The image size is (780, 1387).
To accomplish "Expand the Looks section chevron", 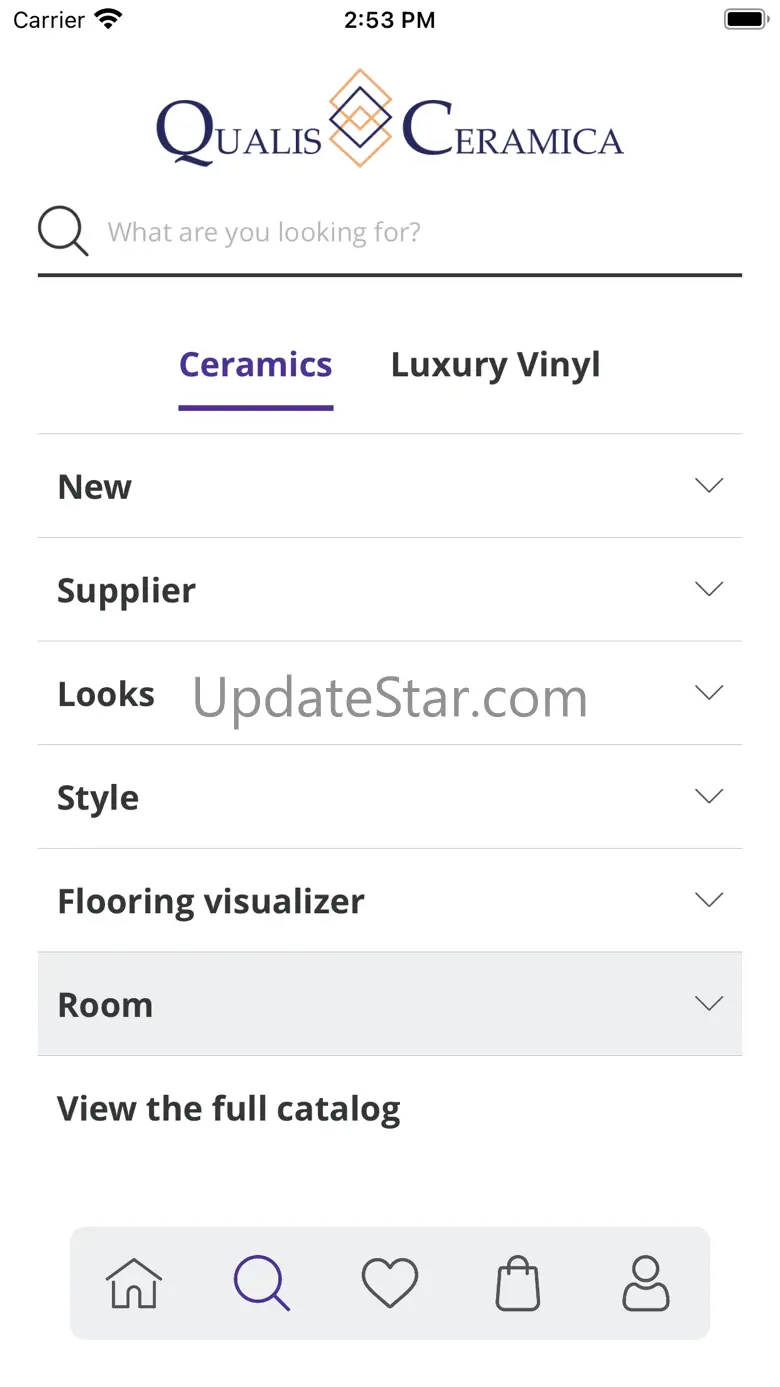I will coord(708,693).
